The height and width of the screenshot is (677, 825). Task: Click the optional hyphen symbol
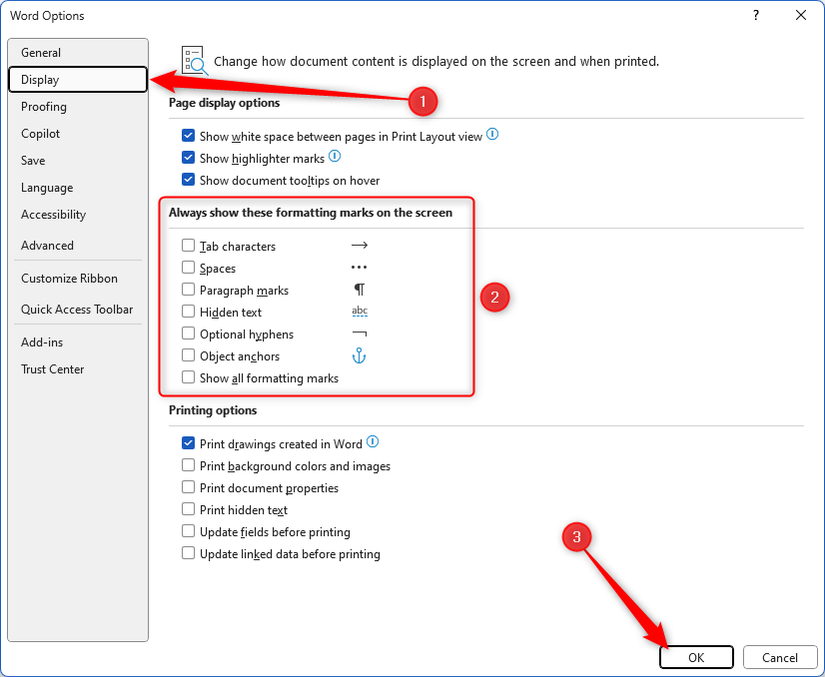[358, 334]
